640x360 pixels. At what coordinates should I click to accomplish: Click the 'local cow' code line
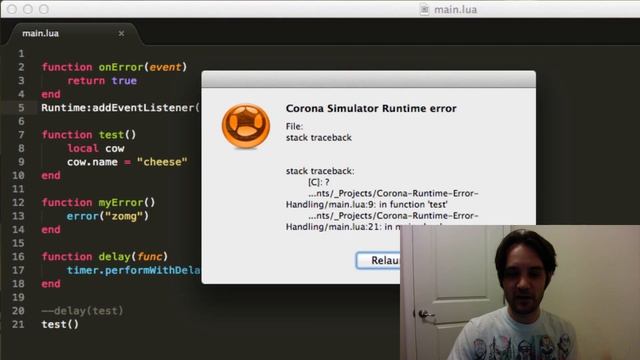point(96,149)
